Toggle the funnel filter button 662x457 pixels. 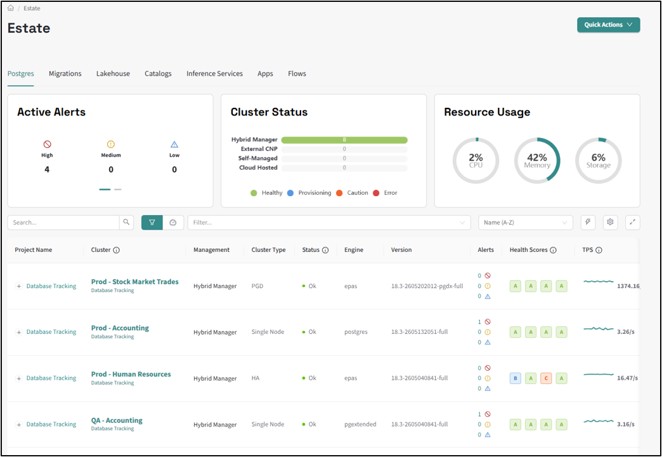point(152,222)
